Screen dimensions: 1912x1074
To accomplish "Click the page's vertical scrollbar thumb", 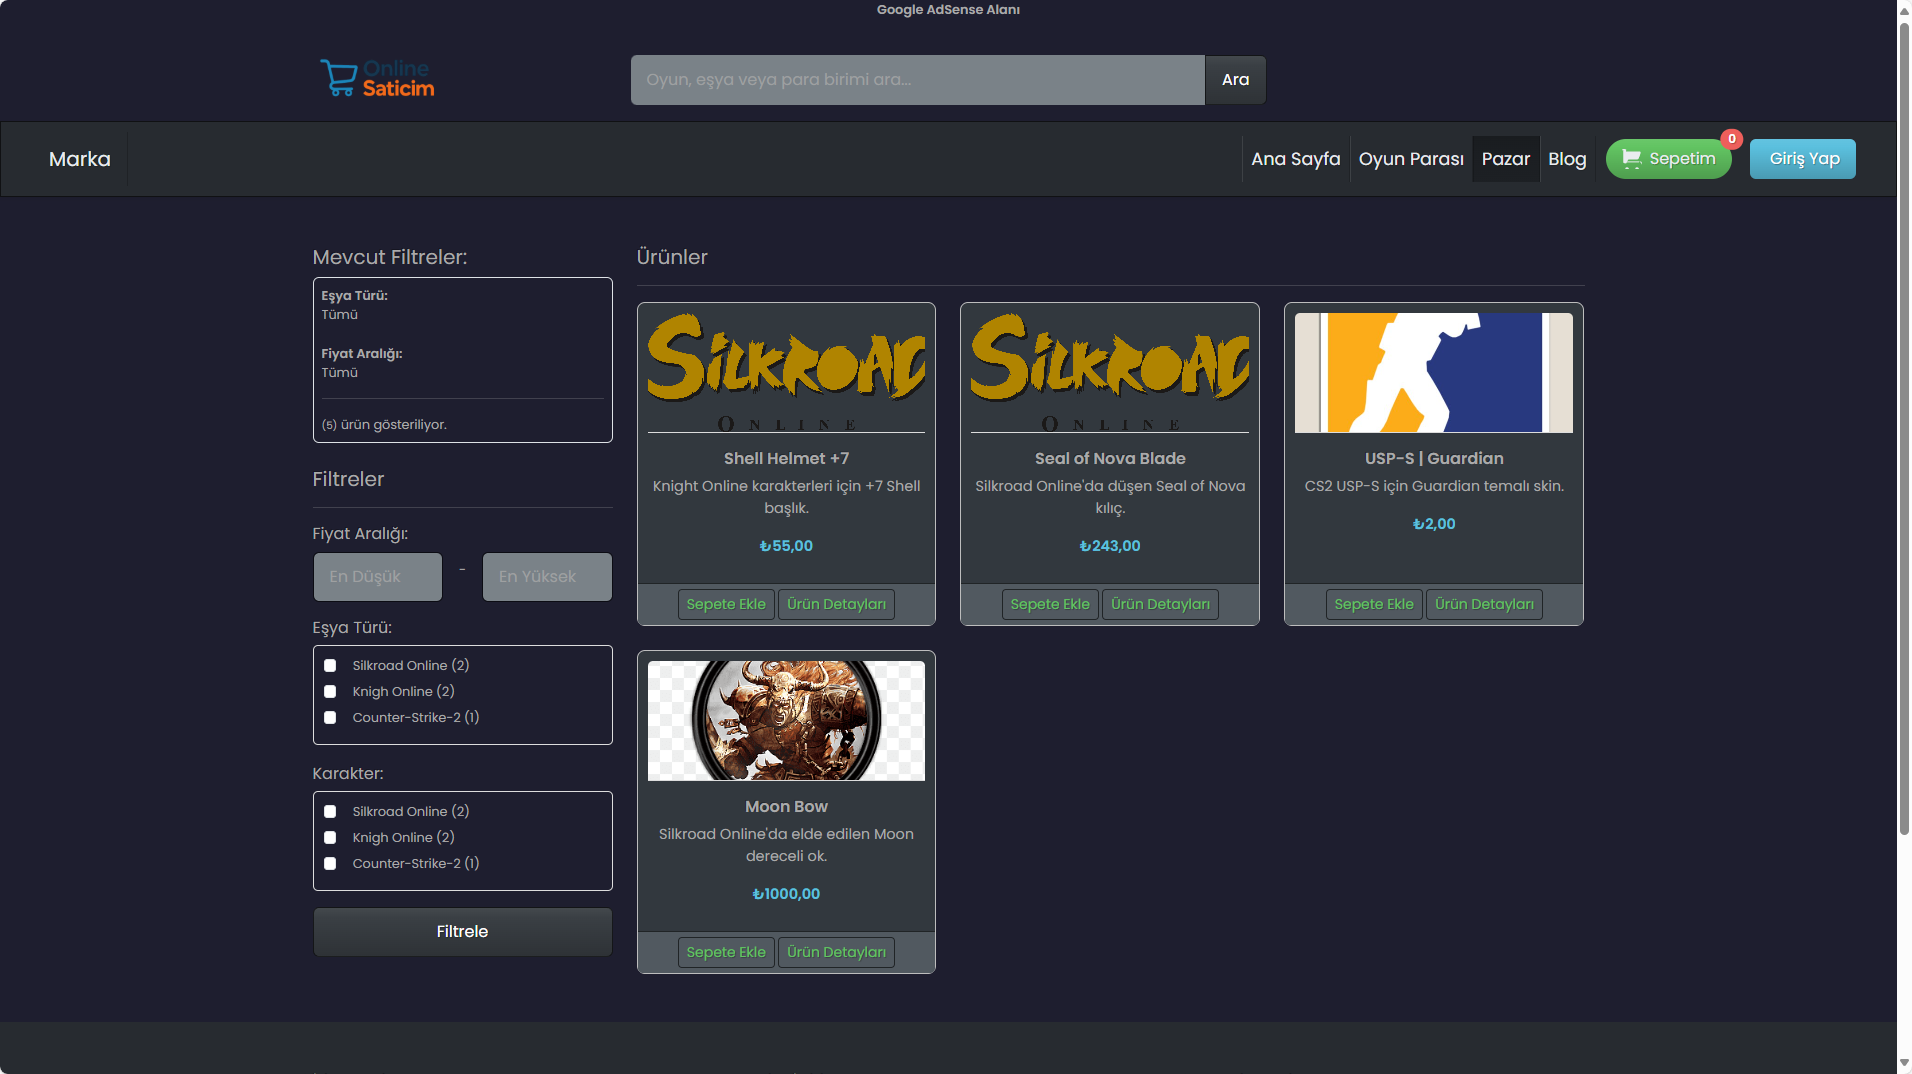I will [x=1904, y=428].
